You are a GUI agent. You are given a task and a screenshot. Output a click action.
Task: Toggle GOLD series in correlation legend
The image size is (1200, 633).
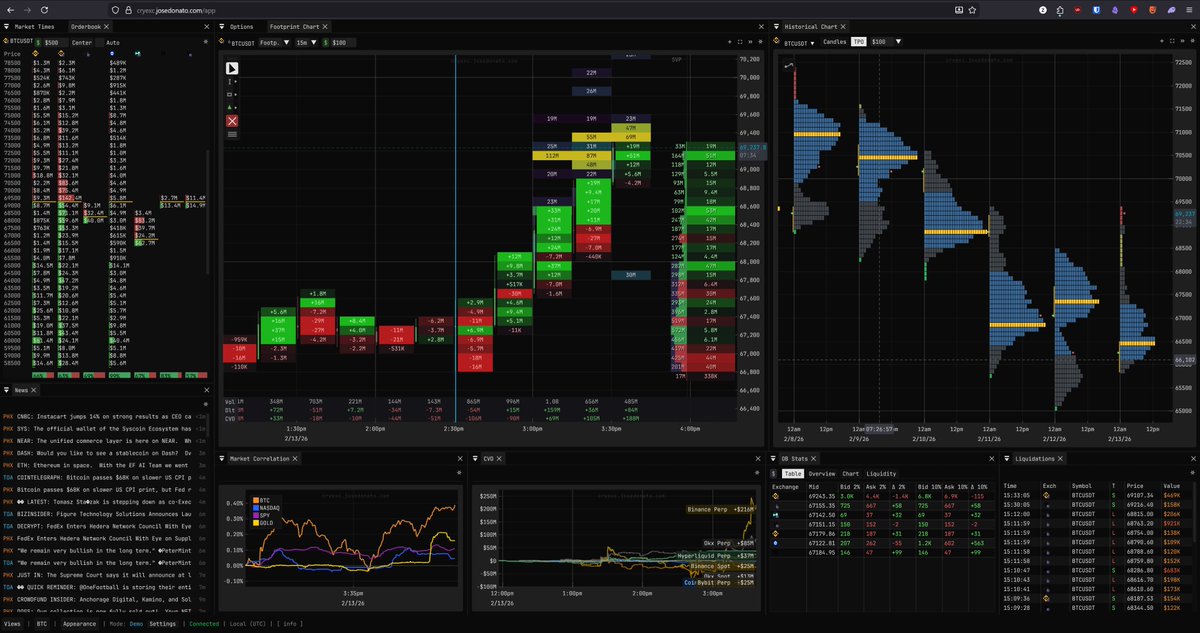point(265,523)
